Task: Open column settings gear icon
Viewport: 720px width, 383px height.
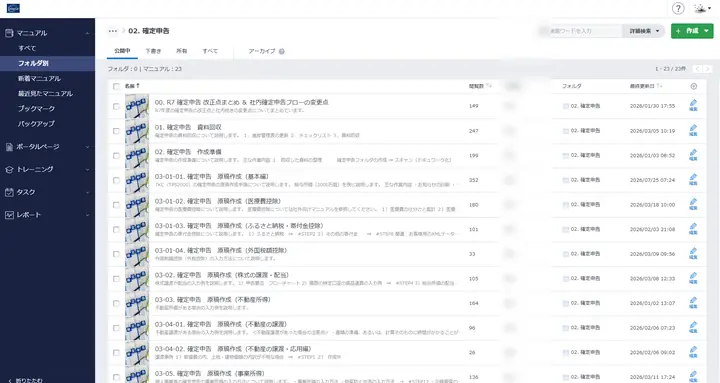Action: 693,86
